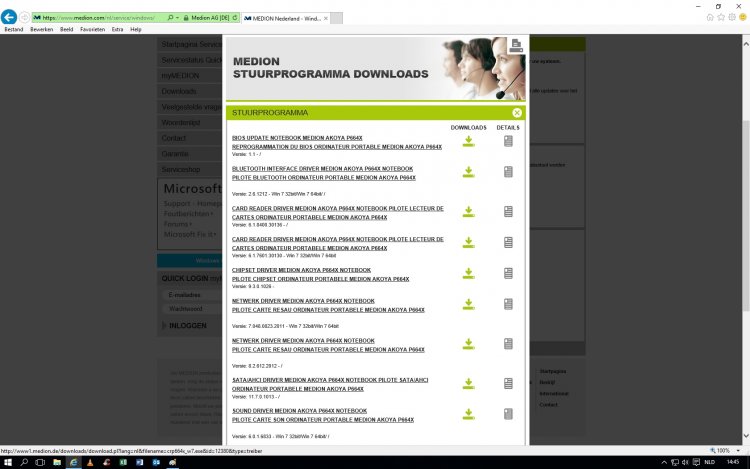Open the Bestand menu
The height and width of the screenshot is (469, 750).
pyautogui.click(x=14, y=30)
